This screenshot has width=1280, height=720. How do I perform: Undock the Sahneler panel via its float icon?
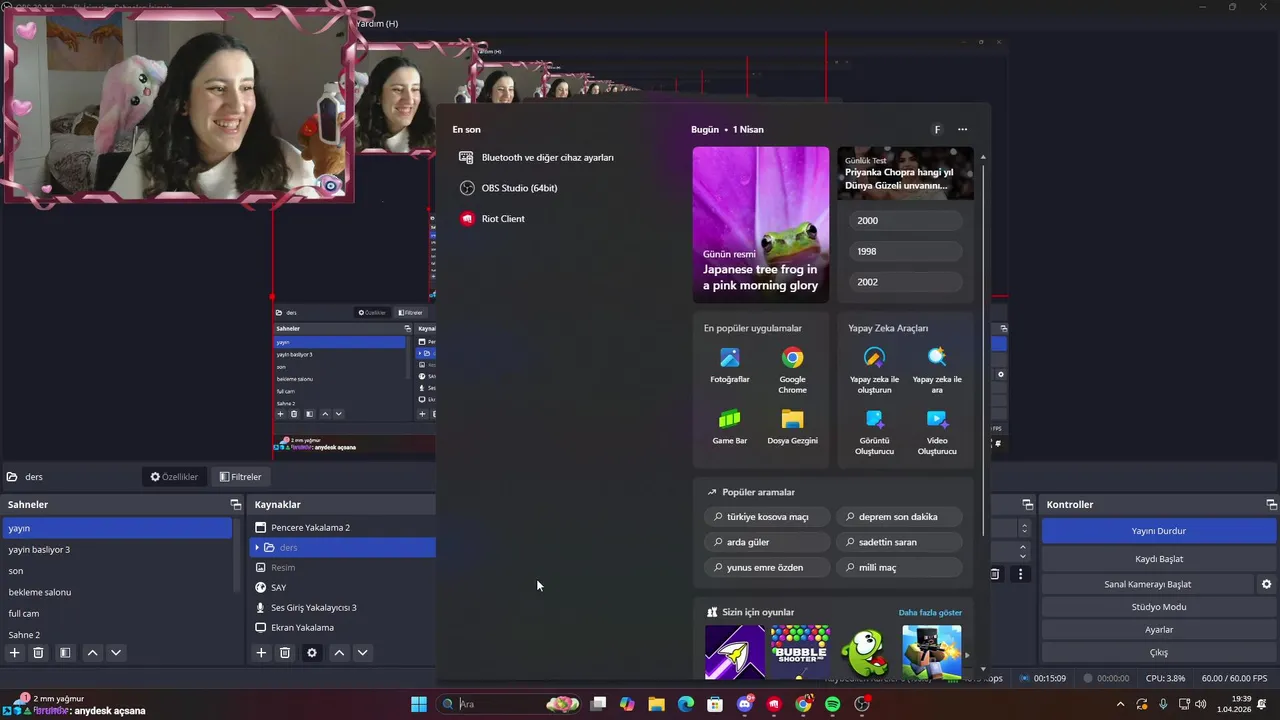click(x=236, y=505)
